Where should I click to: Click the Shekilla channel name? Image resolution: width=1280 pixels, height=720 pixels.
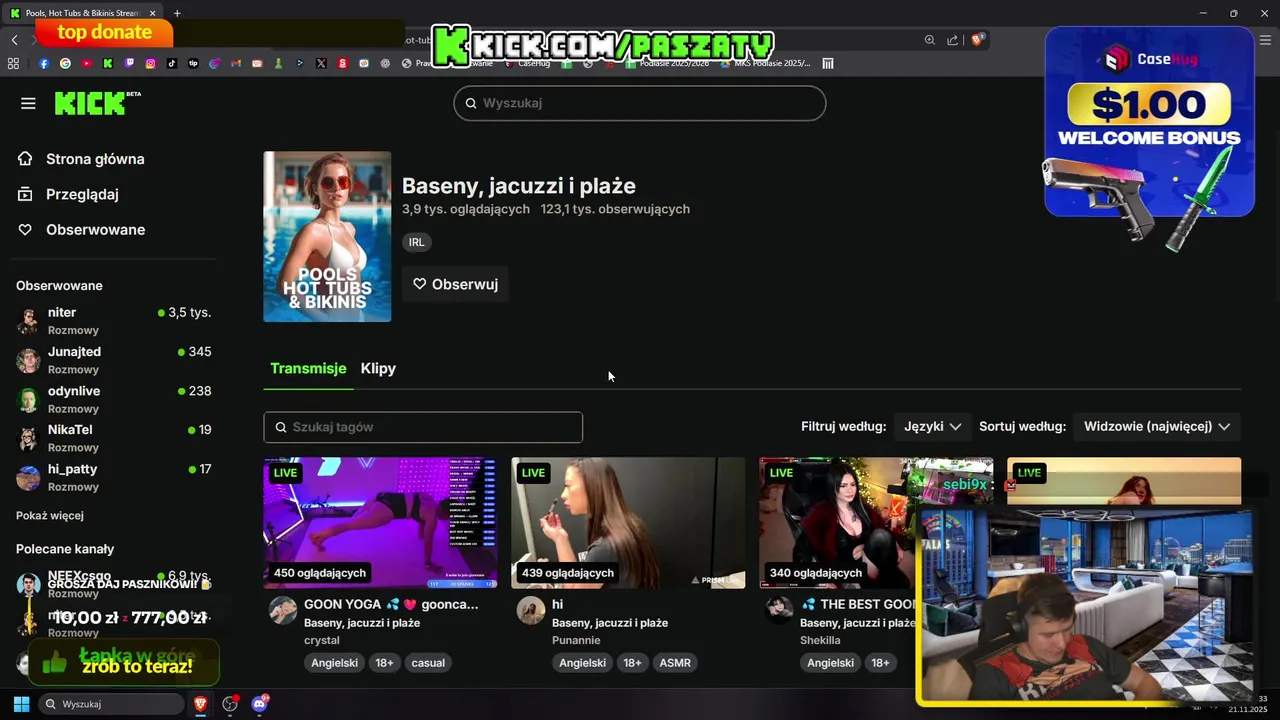pyautogui.click(x=820, y=640)
